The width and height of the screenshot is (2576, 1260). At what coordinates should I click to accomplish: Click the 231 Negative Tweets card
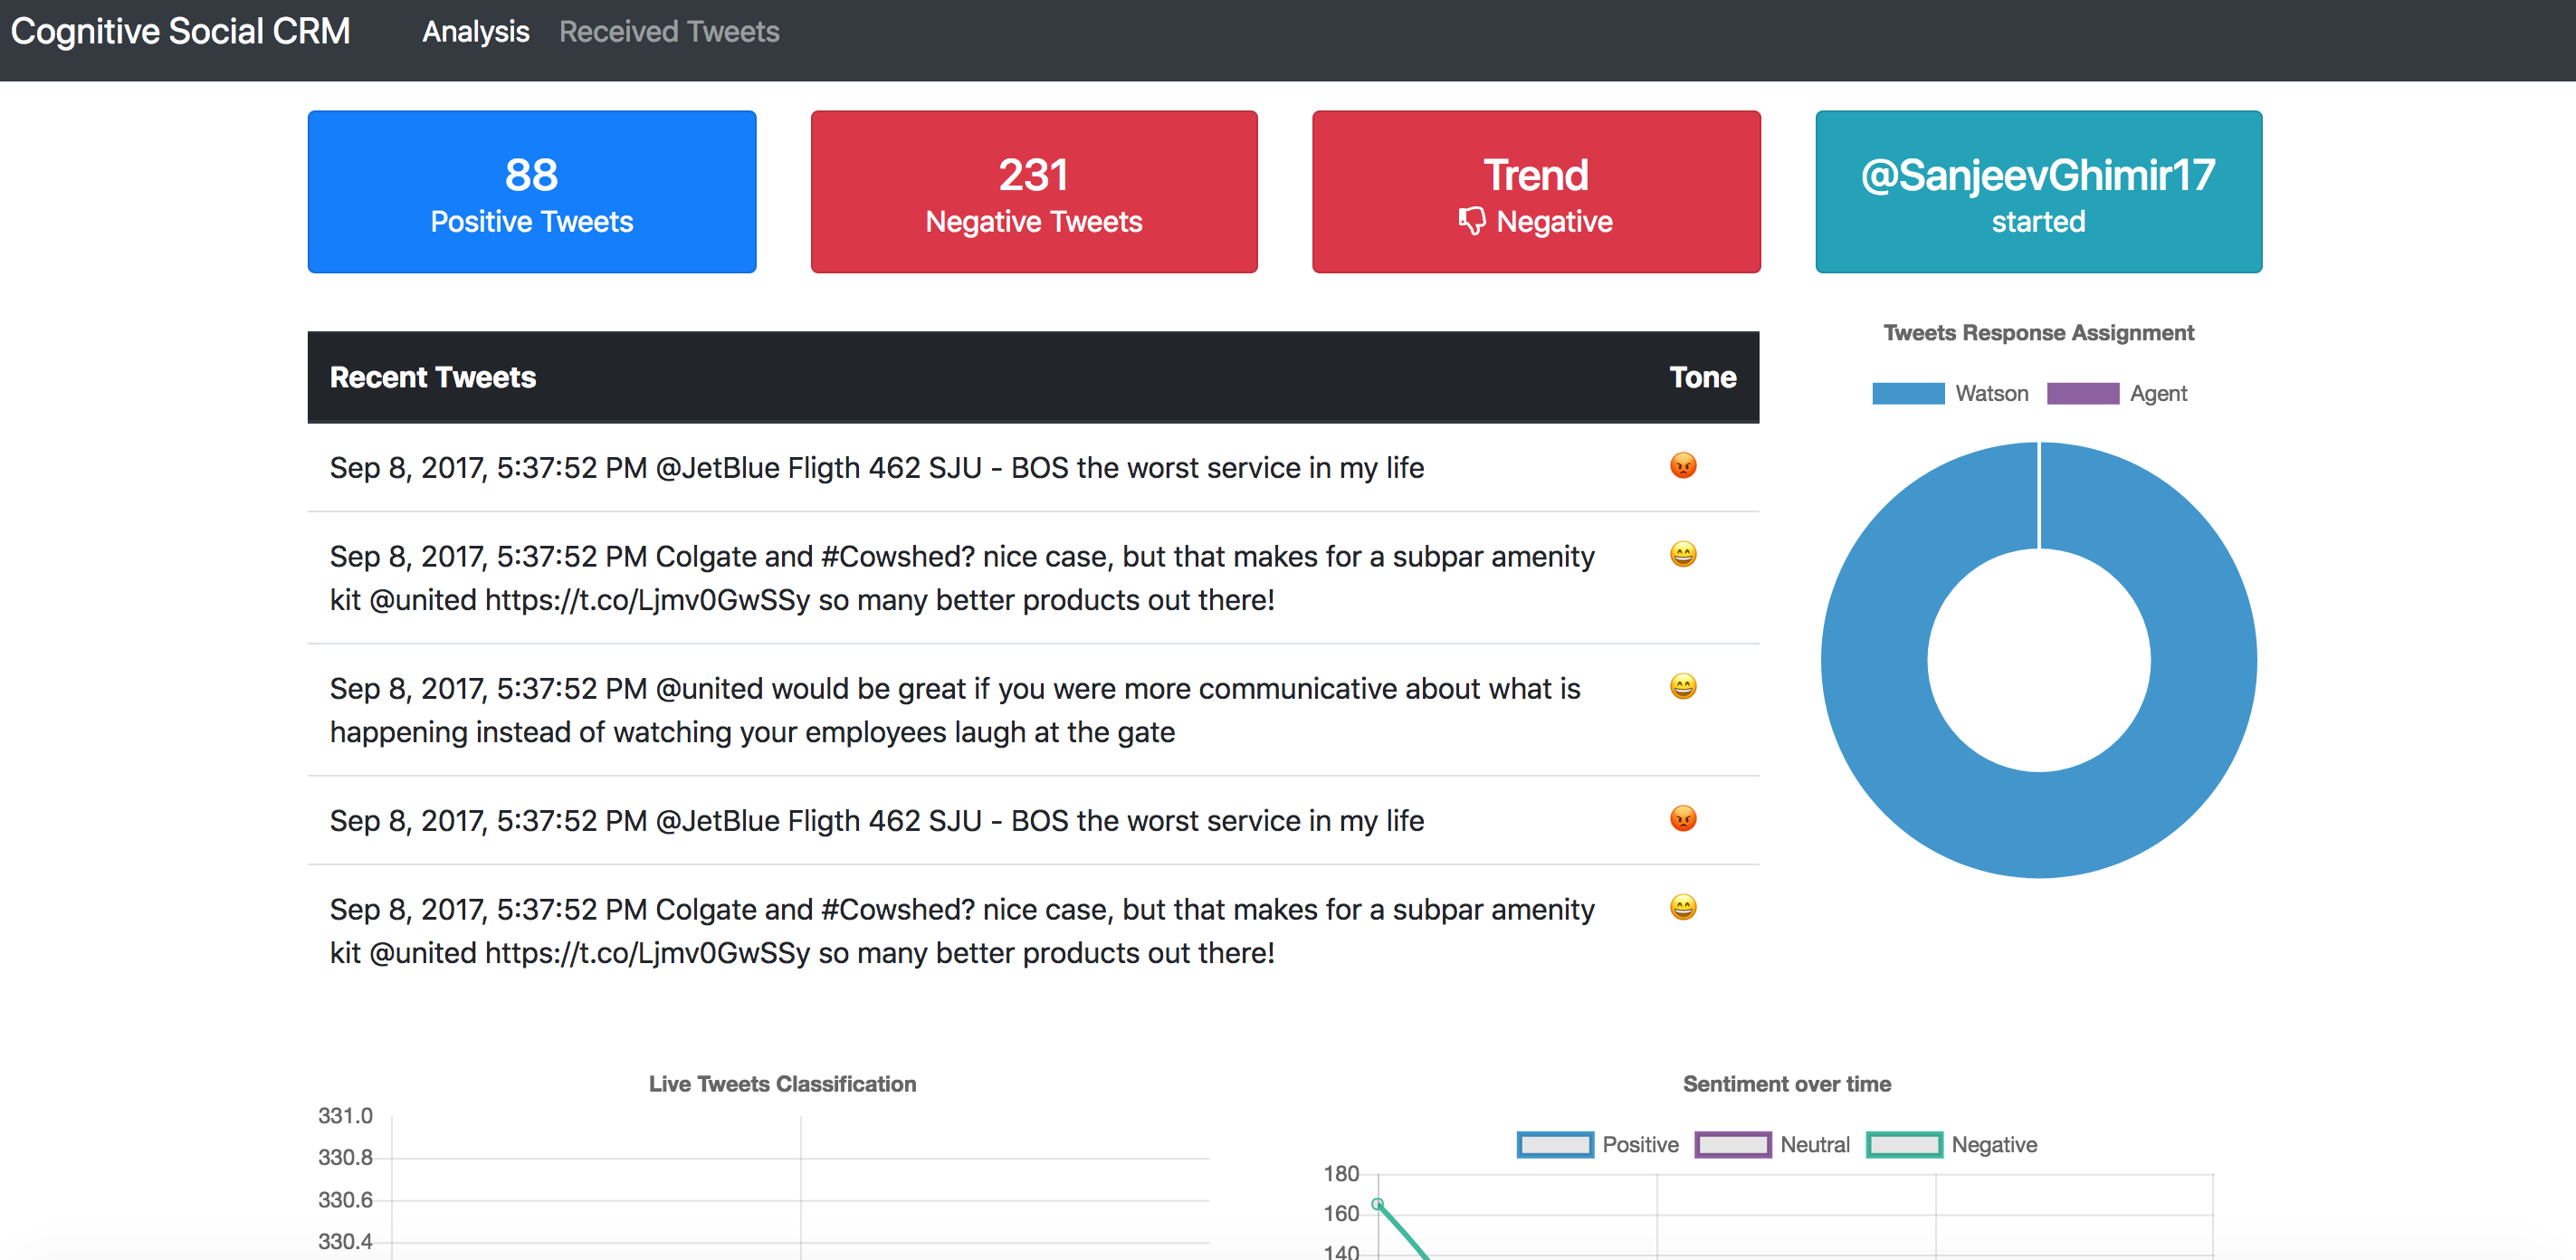tap(1033, 192)
